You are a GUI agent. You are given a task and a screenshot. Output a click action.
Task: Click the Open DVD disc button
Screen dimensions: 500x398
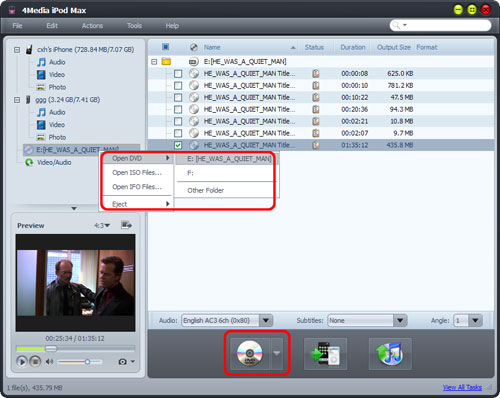coord(250,353)
